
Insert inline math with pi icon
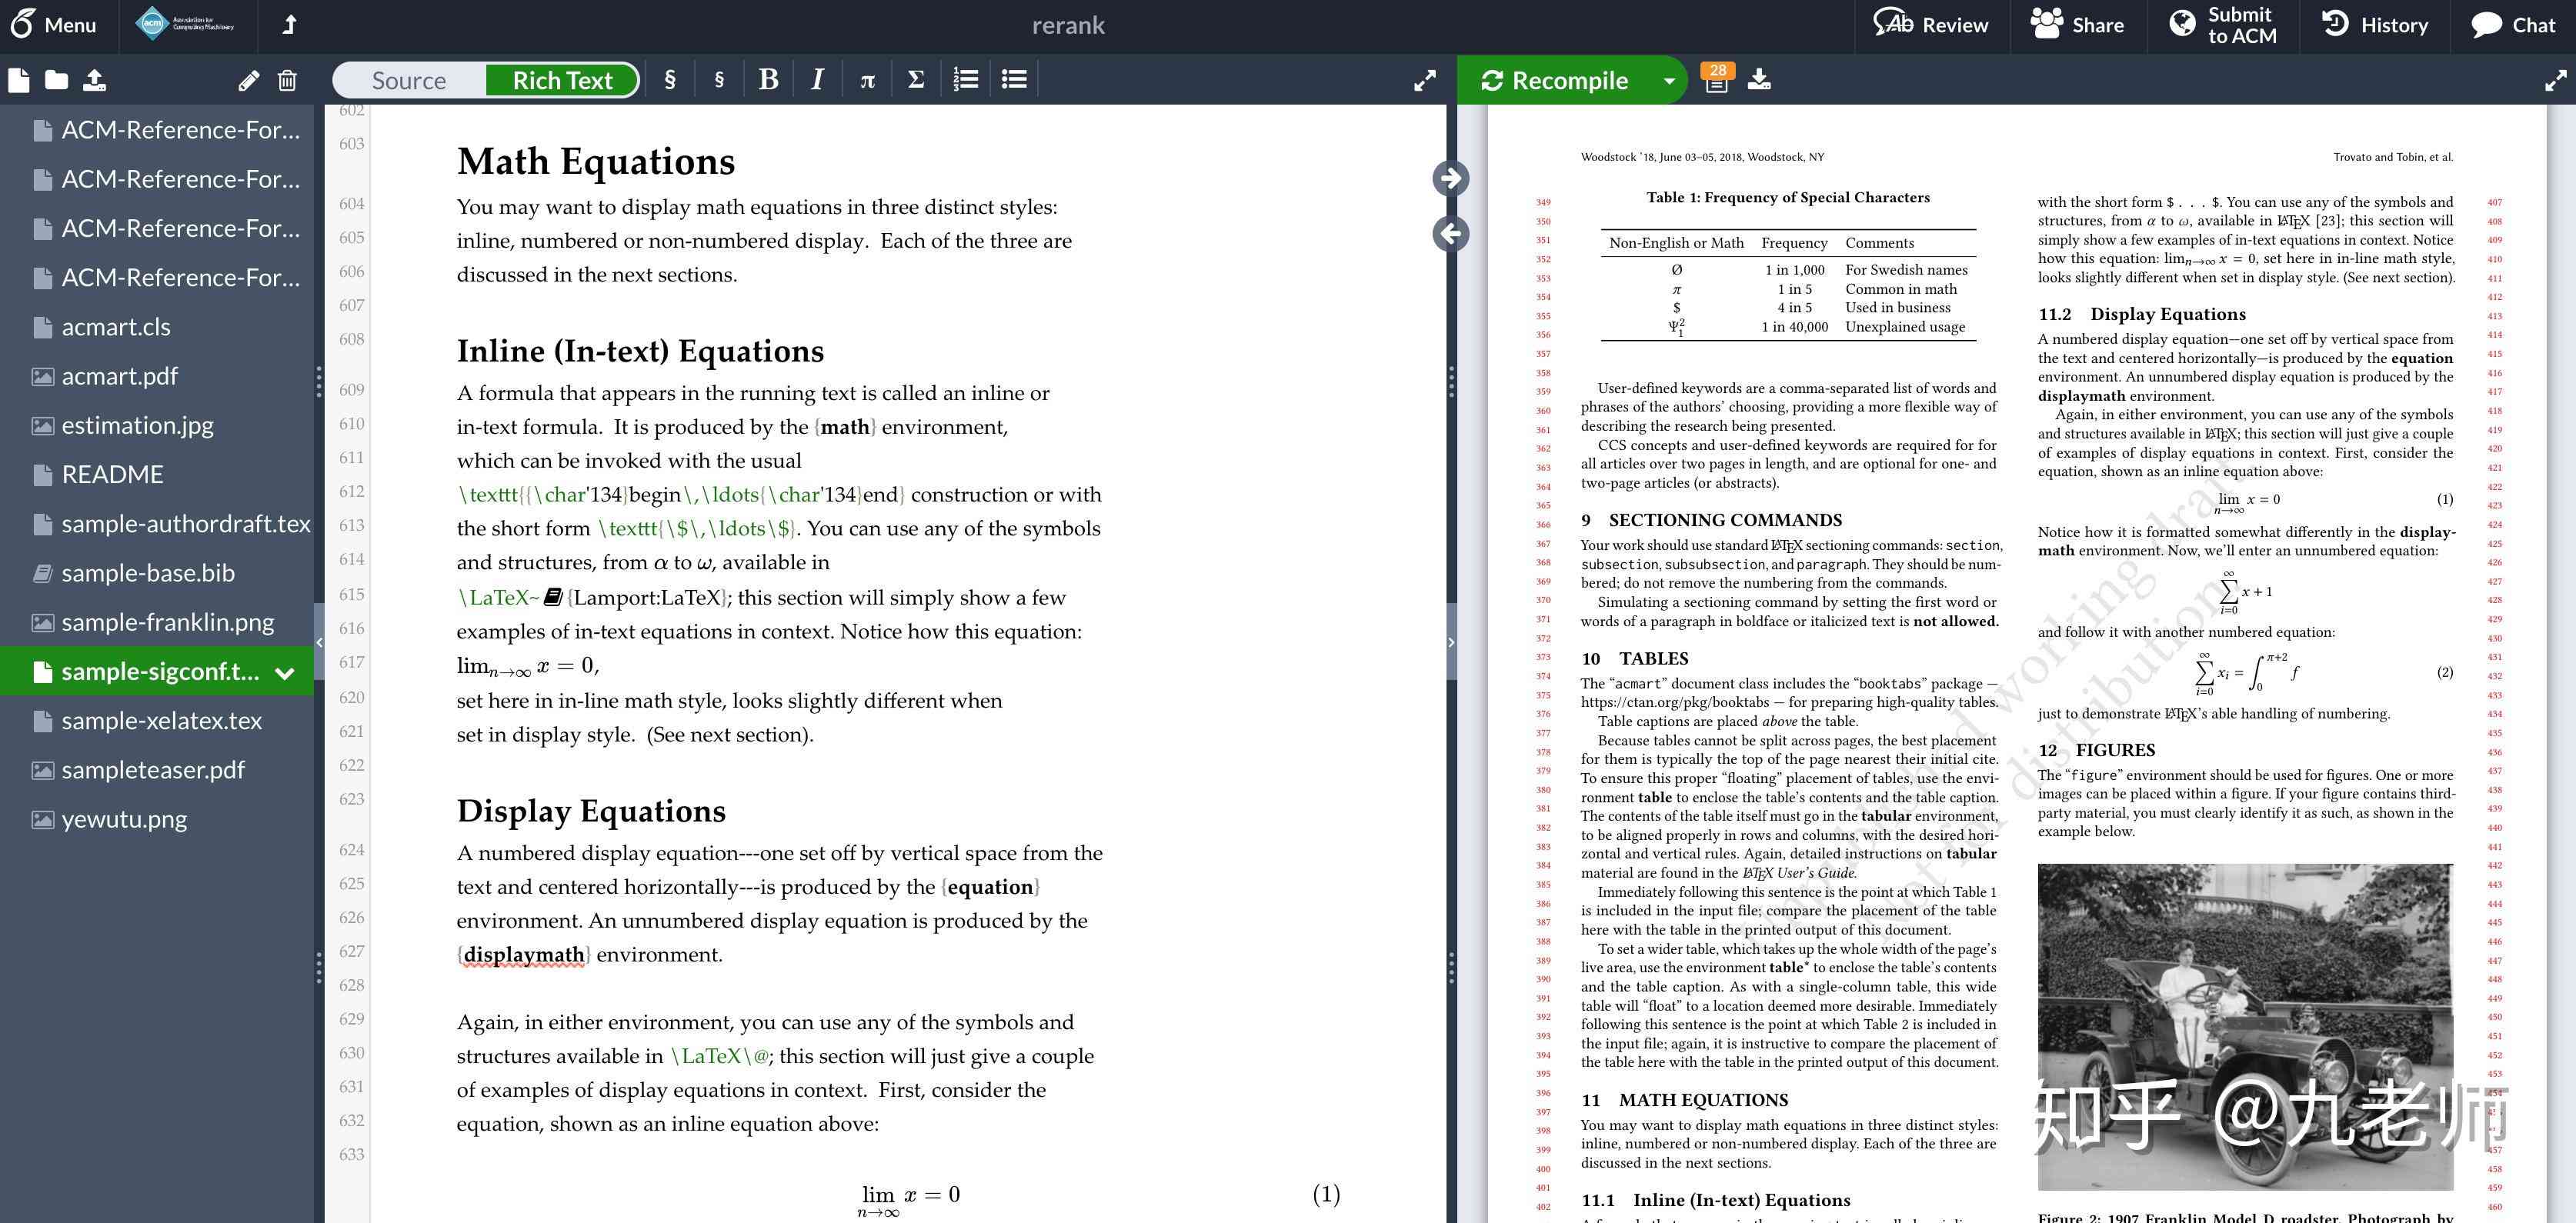tap(867, 79)
